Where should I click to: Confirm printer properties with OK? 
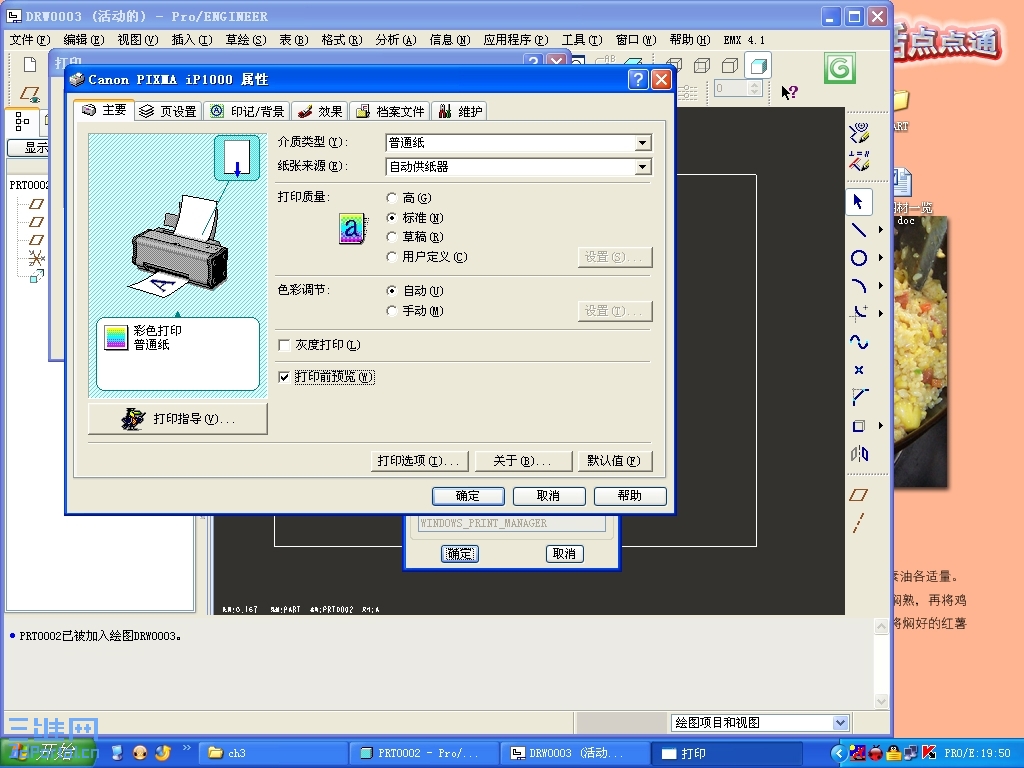point(468,496)
